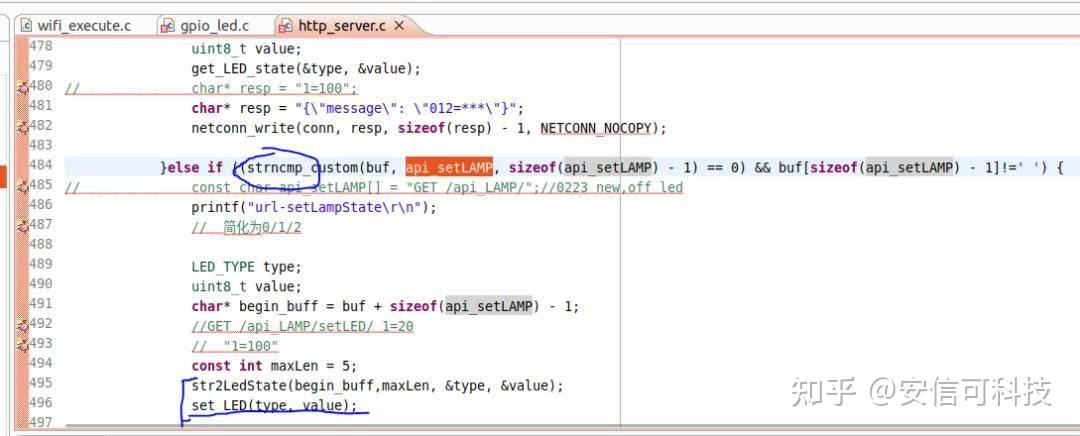The width and height of the screenshot is (1080, 436).
Task: Switch to the wifi_execute.c tab
Action: [x=83, y=26]
